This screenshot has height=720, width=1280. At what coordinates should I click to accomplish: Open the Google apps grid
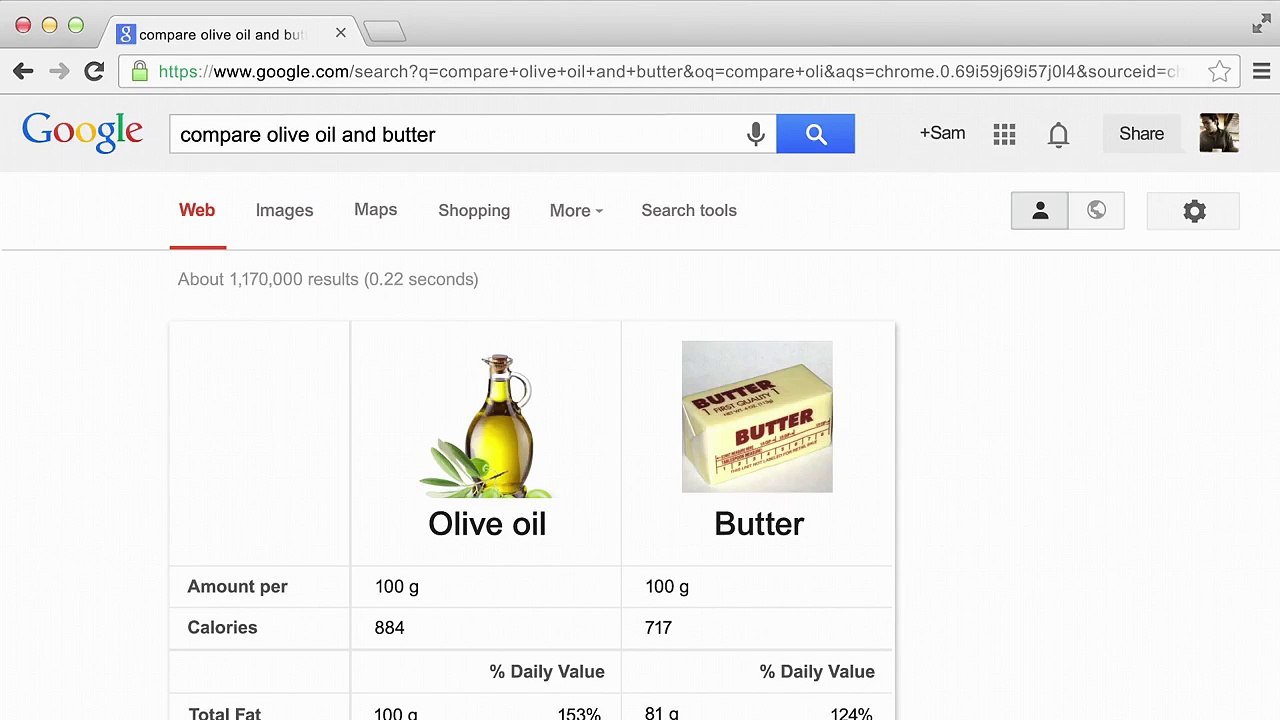(x=1005, y=134)
